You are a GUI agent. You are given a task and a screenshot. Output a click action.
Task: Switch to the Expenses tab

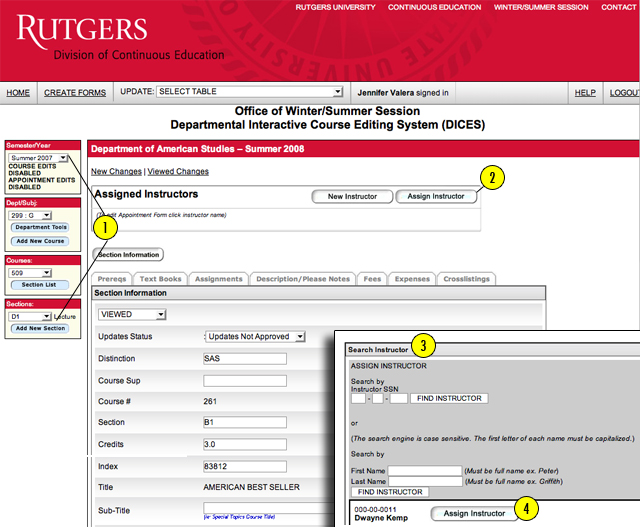412,279
